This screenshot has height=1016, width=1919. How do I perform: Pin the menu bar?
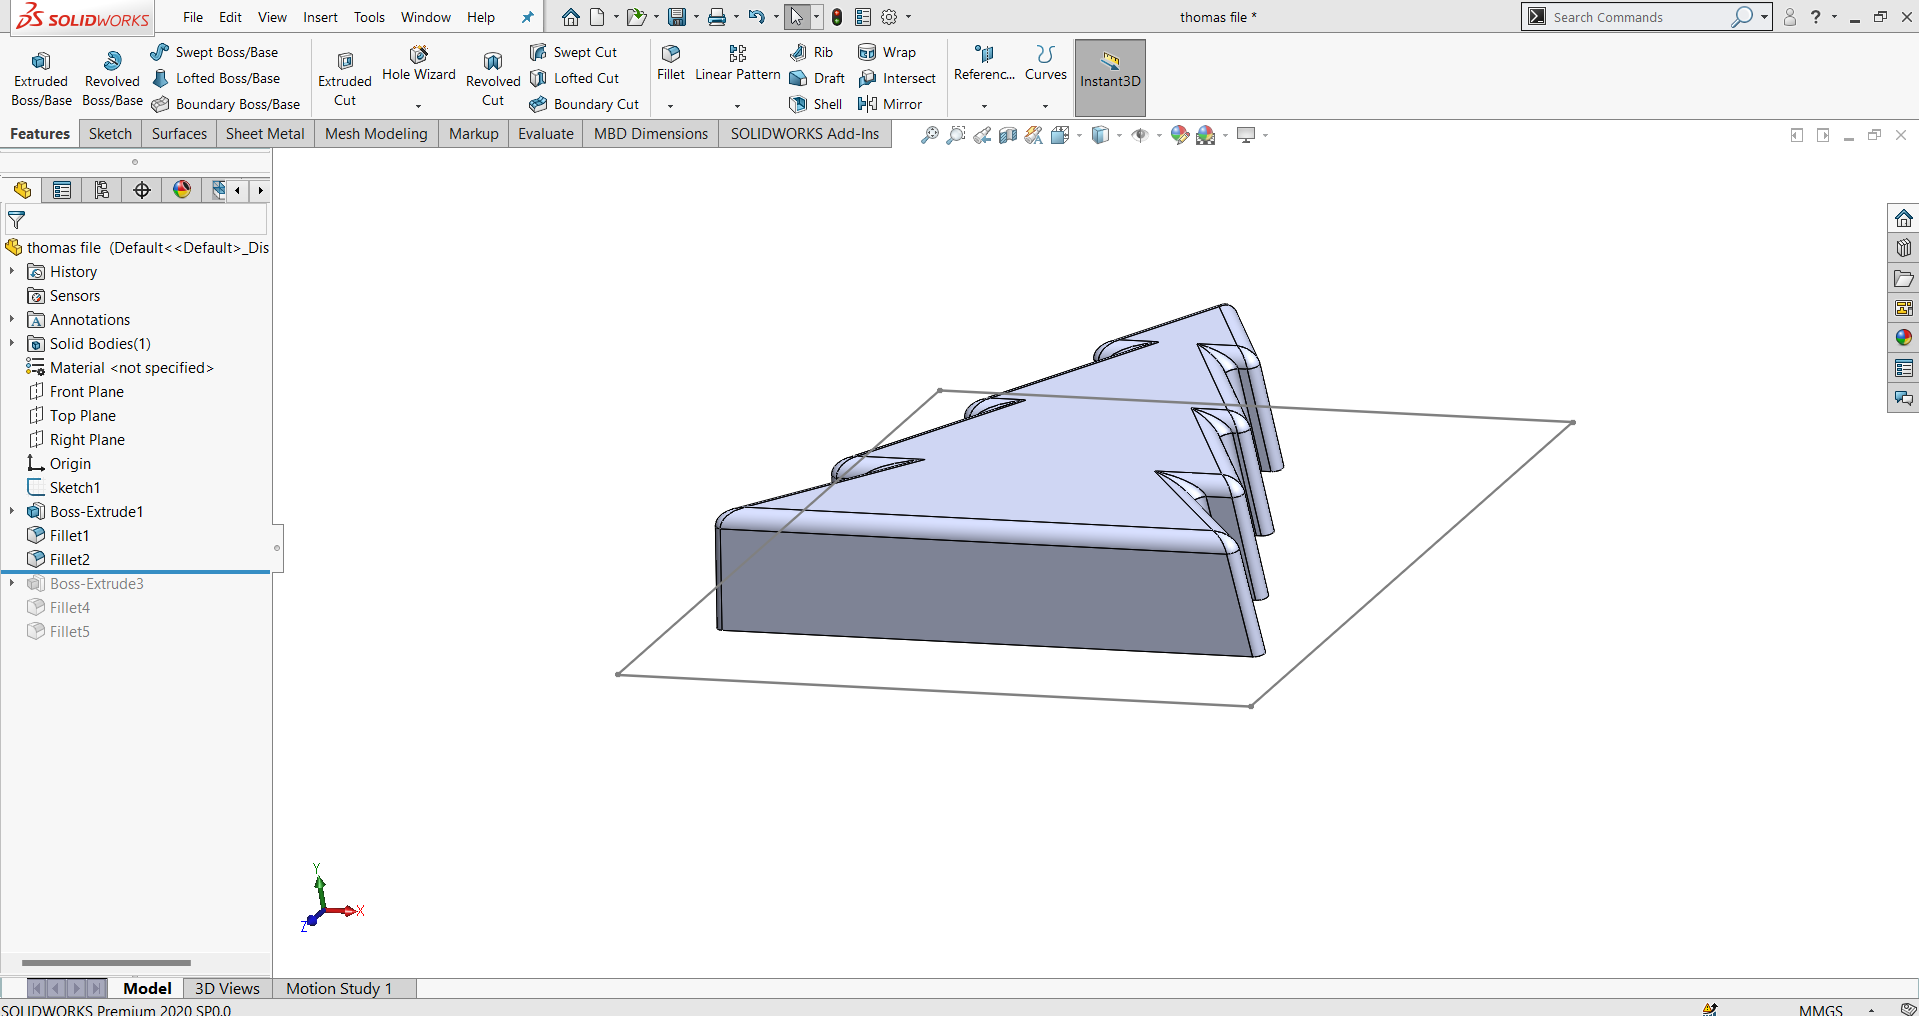(x=527, y=17)
